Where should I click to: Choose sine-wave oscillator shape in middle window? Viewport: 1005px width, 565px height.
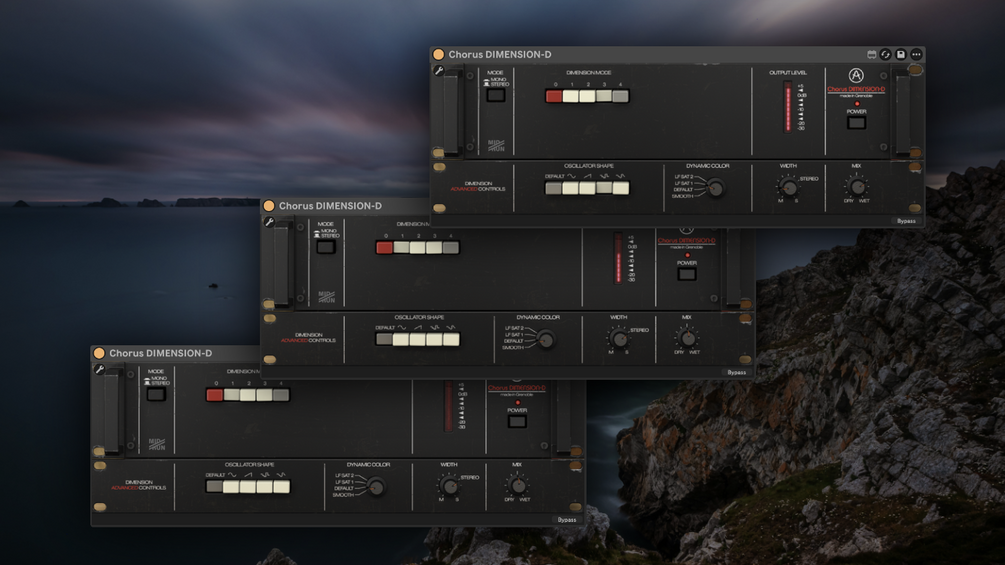(x=400, y=339)
